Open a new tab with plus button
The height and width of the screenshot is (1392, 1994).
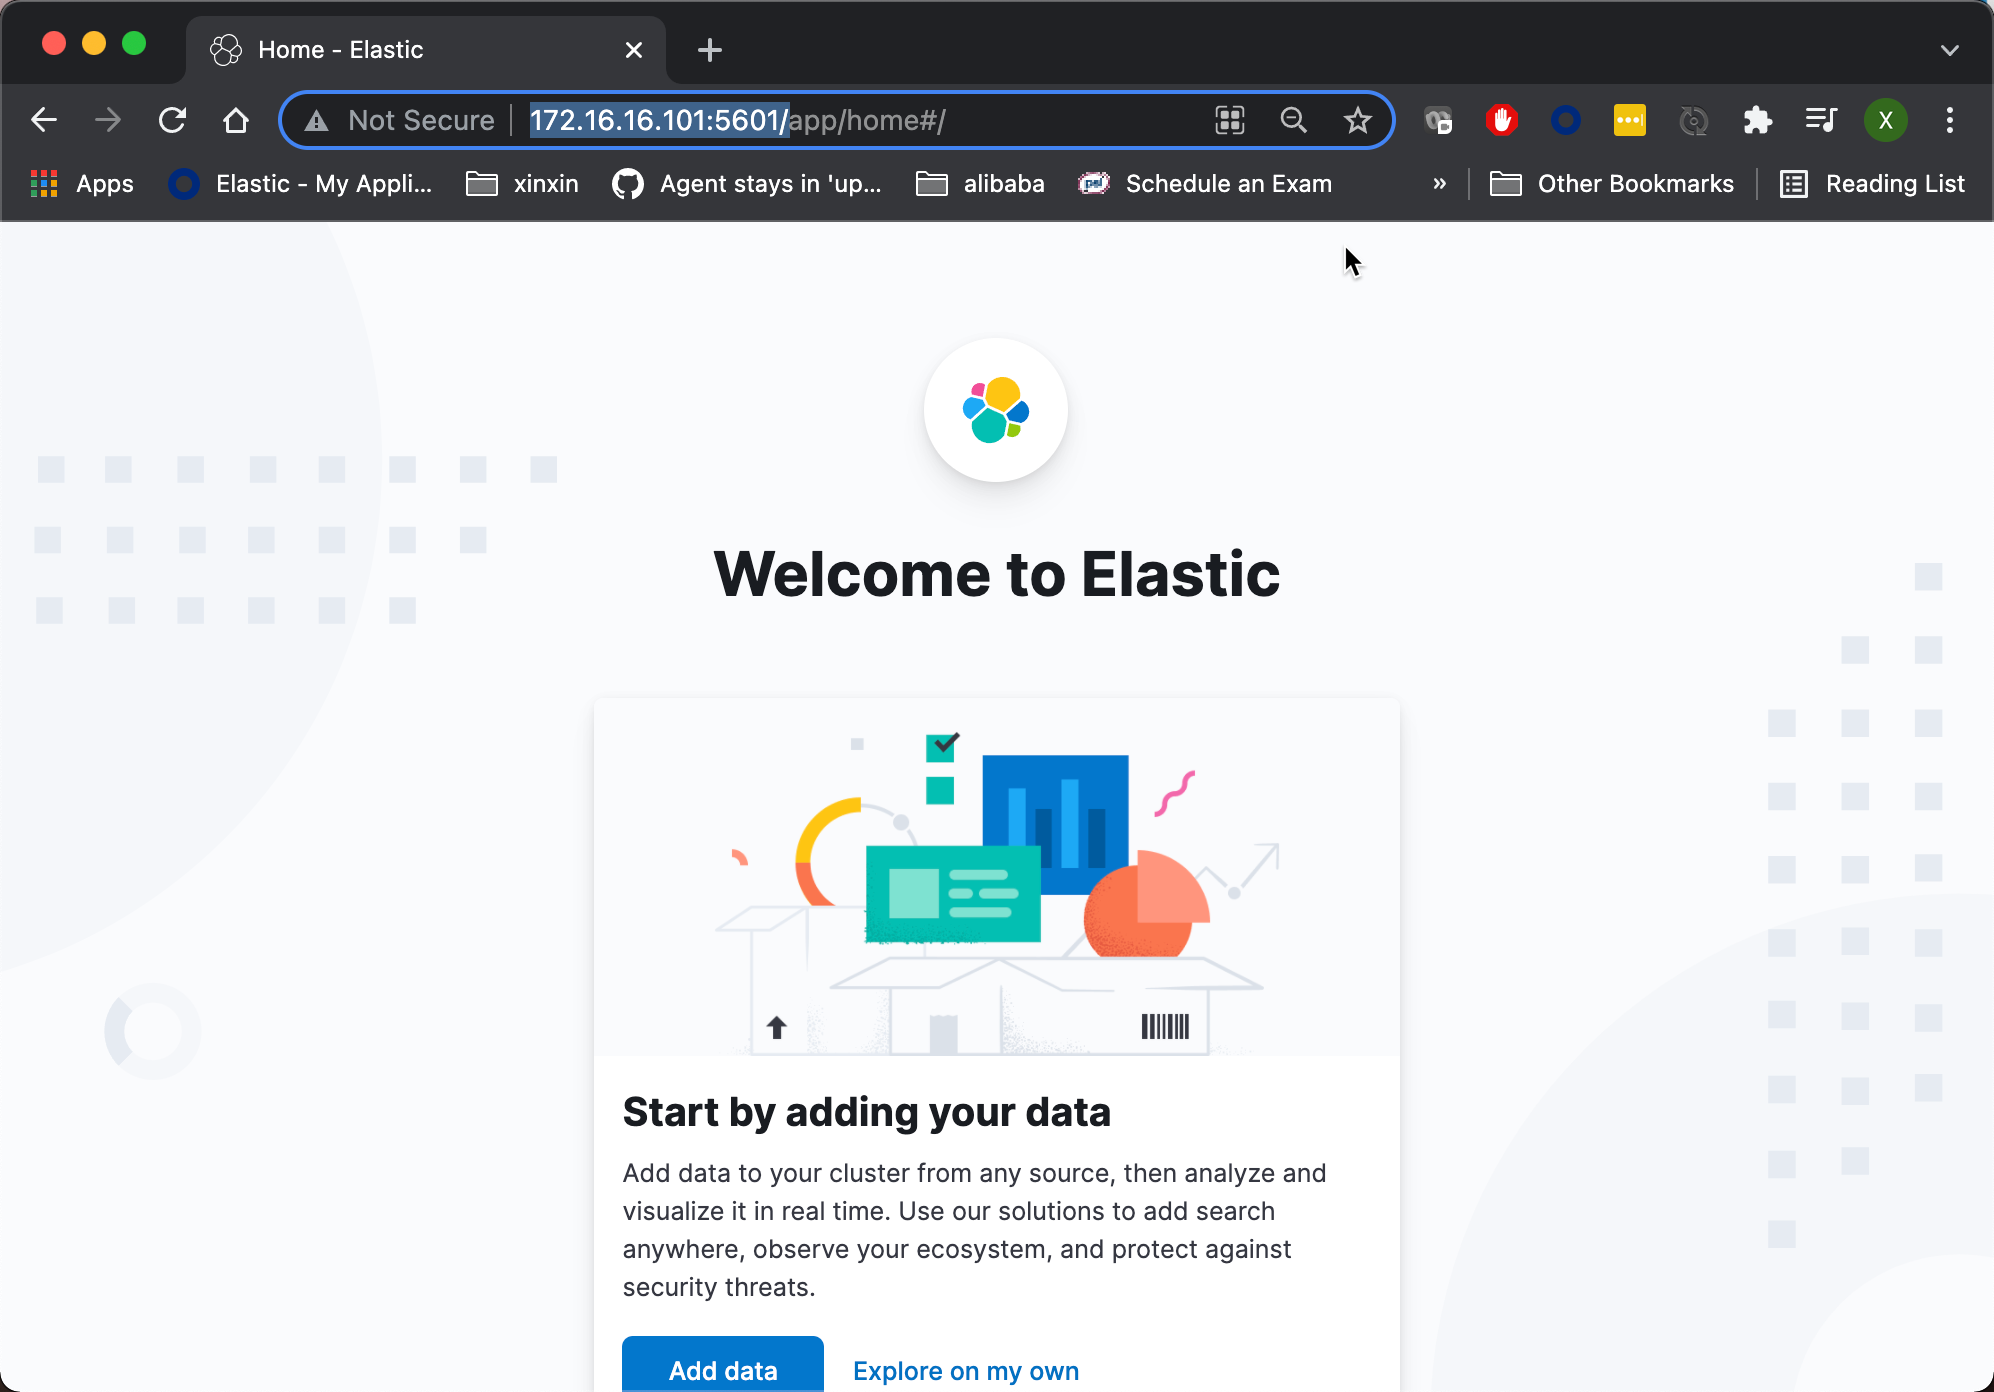pyautogui.click(x=709, y=50)
